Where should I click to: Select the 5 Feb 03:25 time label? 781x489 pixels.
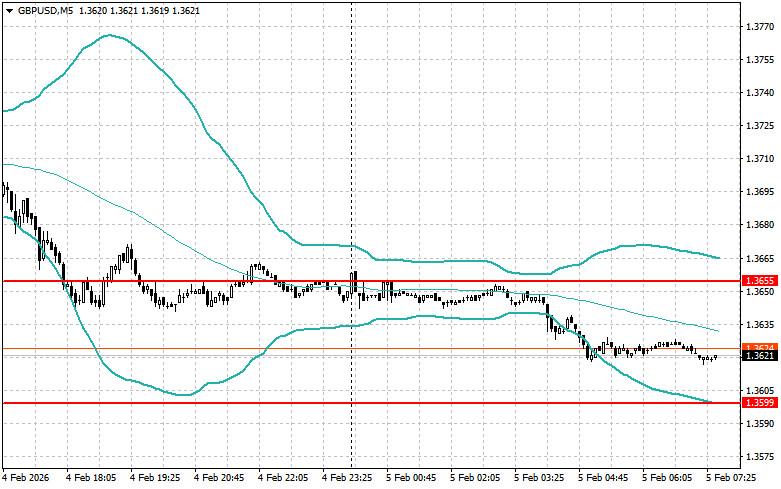pos(539,478)
